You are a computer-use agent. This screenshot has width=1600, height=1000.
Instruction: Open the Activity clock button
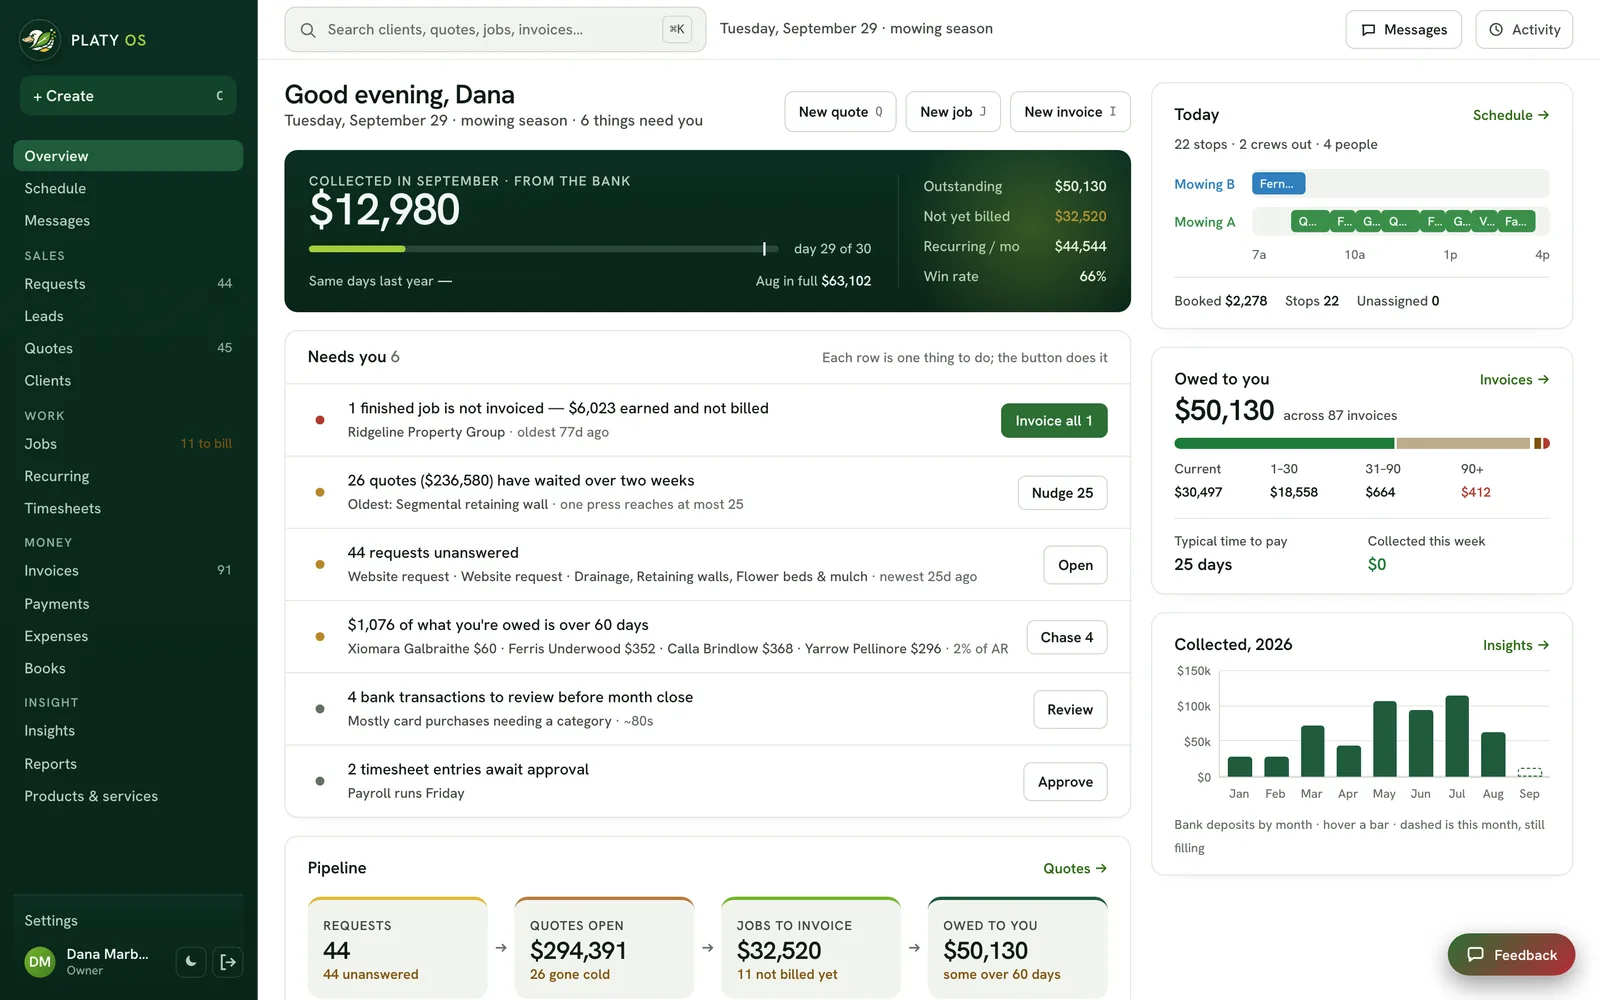click(x=1524, y=30)
